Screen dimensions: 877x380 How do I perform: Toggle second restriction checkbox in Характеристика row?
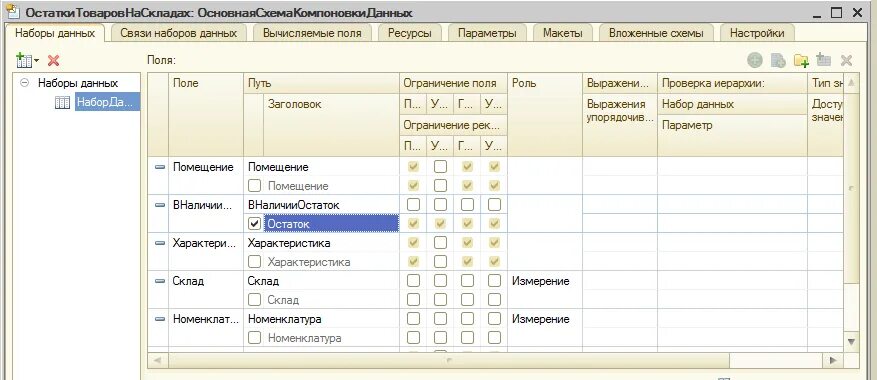pyautogui.click(x=440, y=243)
